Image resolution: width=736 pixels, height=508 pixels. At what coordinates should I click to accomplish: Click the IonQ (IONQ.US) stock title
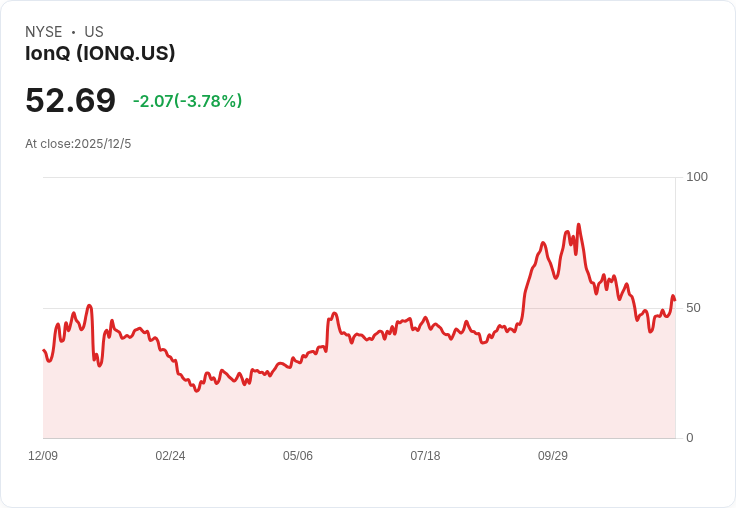(x=100, y=54)
